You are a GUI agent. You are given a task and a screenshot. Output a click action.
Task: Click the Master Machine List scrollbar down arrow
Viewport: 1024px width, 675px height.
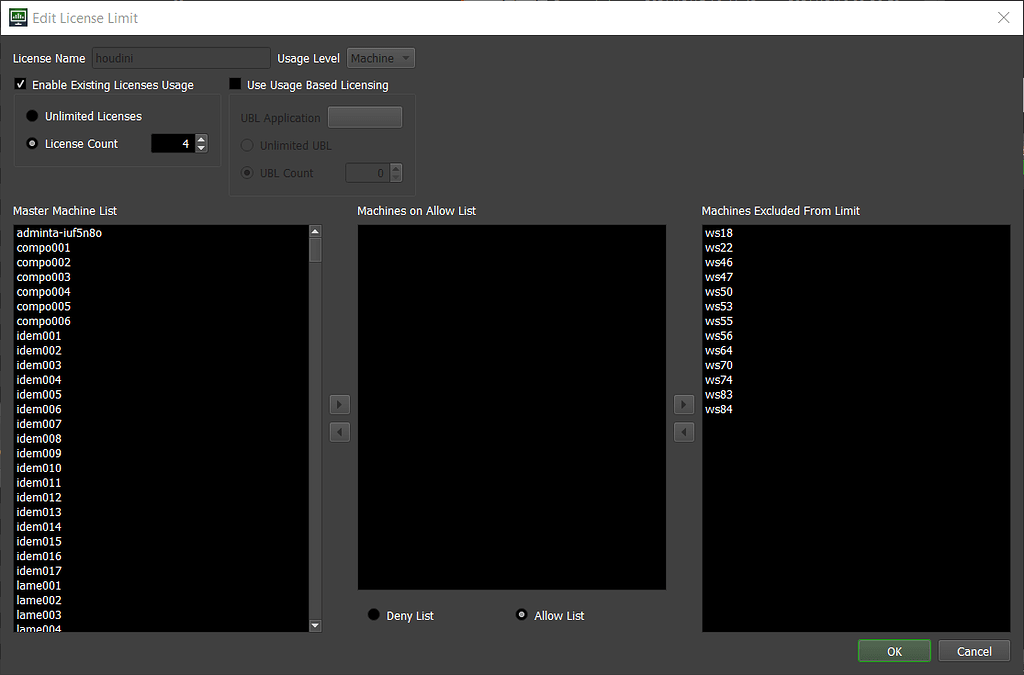(x=315, y=625)
